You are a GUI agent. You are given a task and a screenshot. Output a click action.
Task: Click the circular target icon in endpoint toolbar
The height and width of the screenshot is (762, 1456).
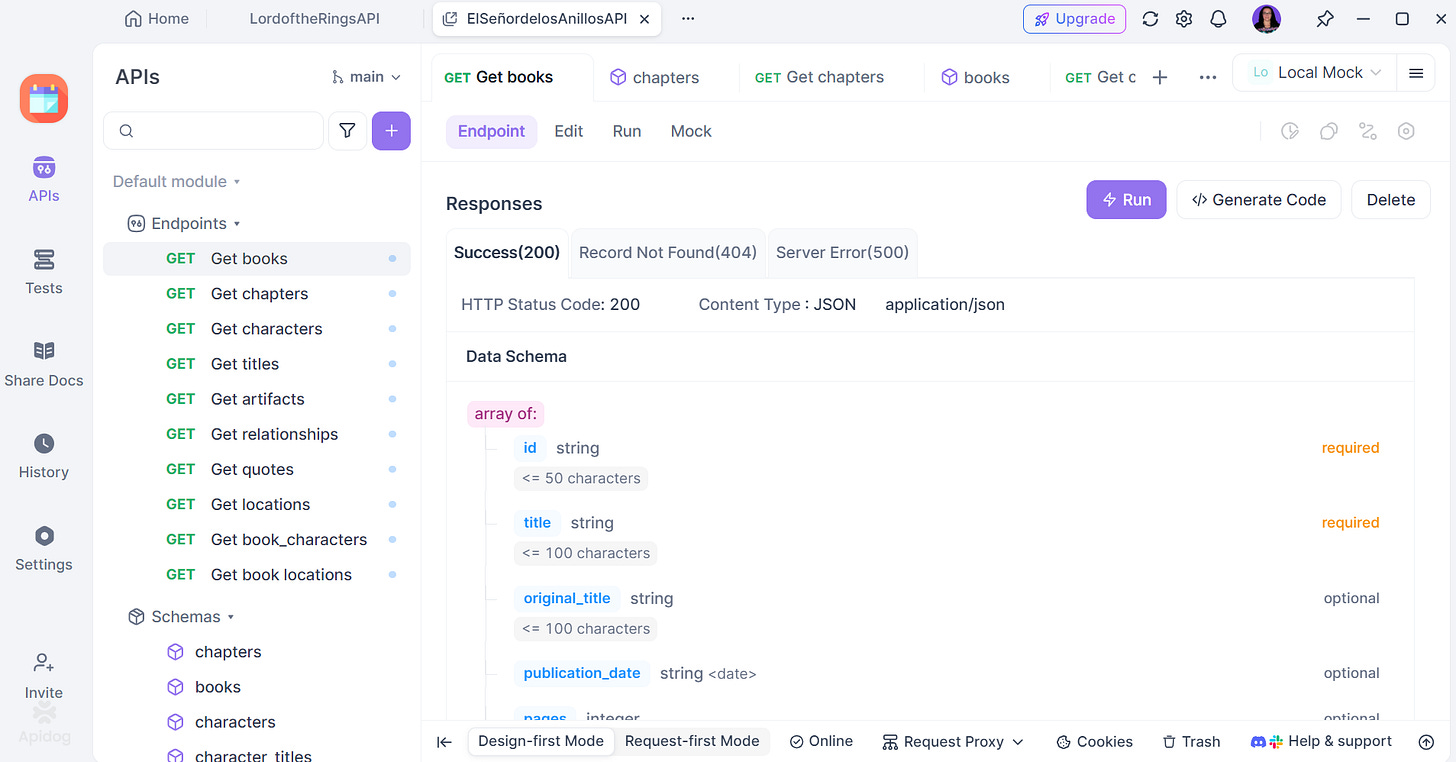[1407, 131]
